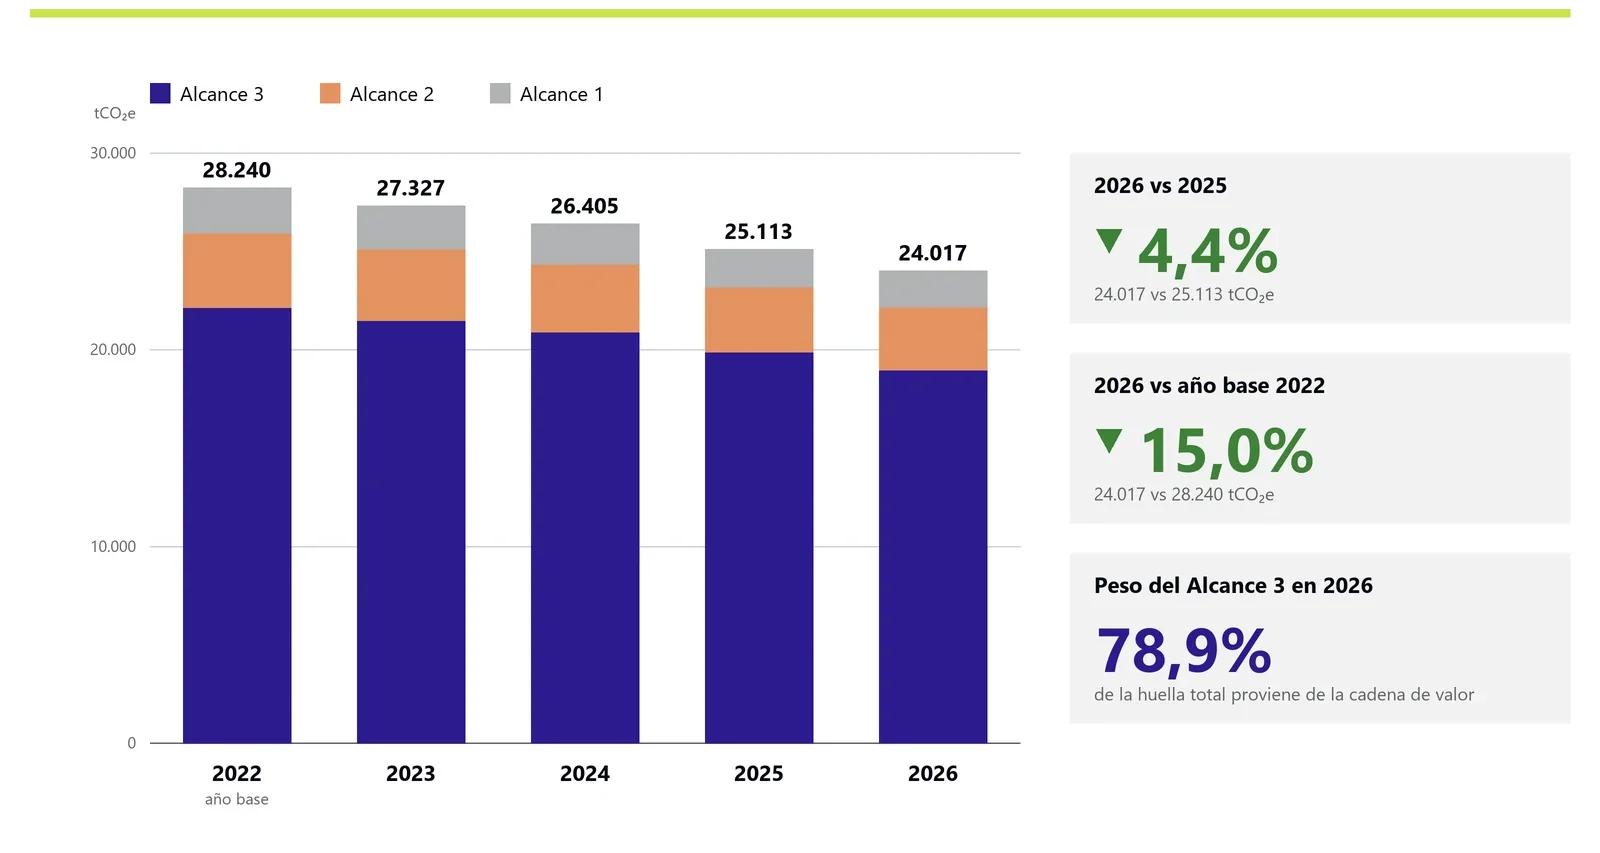Click the 15,0% reduction figure
This screenshot has height=853, width=1600.
(1226, 451)
